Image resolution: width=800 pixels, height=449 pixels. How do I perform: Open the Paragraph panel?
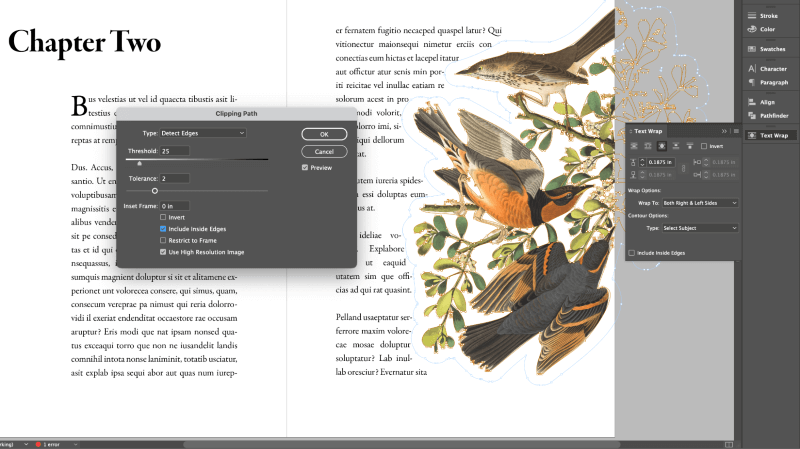[768, 82]
